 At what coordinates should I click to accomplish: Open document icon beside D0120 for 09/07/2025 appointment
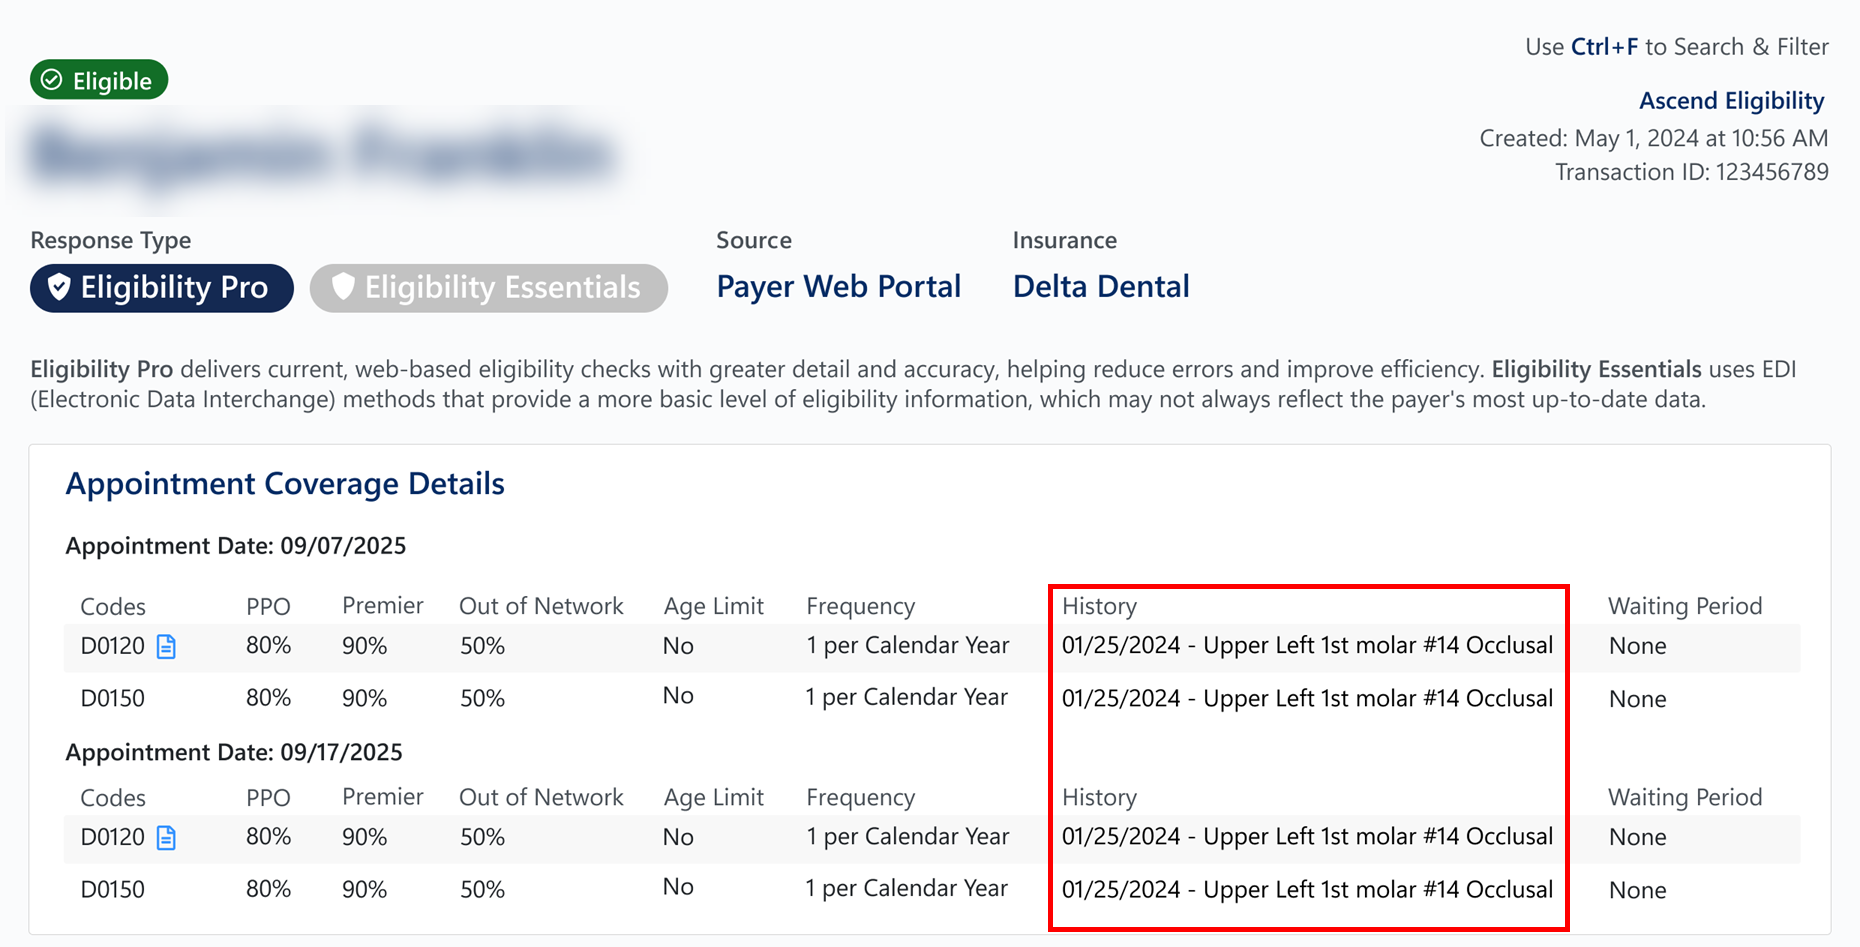[166, 647]
